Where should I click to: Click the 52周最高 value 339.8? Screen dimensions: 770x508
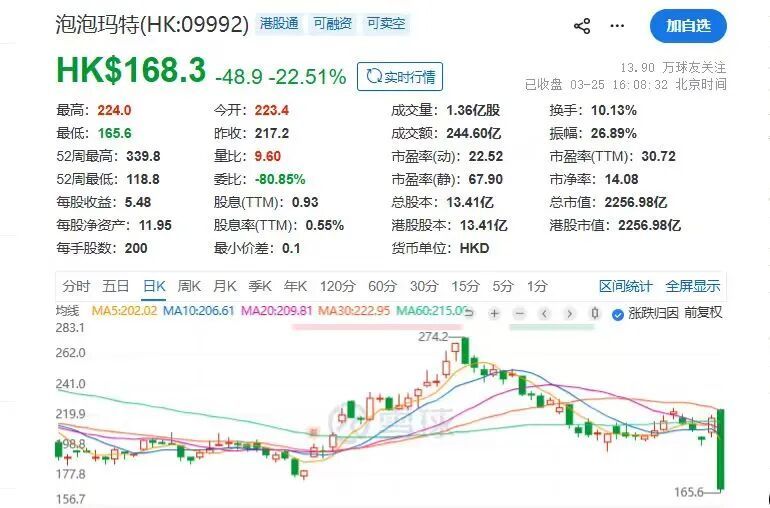143,156
